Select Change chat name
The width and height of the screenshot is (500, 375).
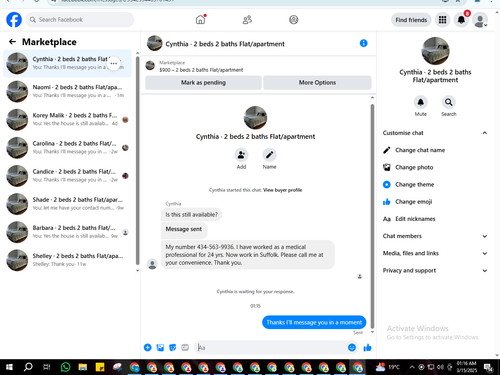tap(435, 150)
